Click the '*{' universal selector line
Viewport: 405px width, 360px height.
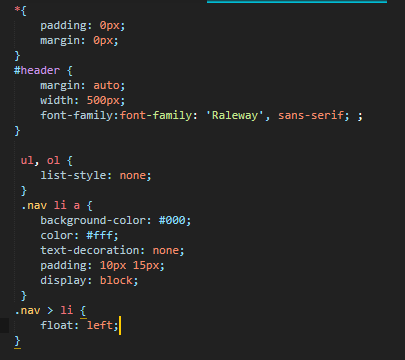click(x=20, y=10)
